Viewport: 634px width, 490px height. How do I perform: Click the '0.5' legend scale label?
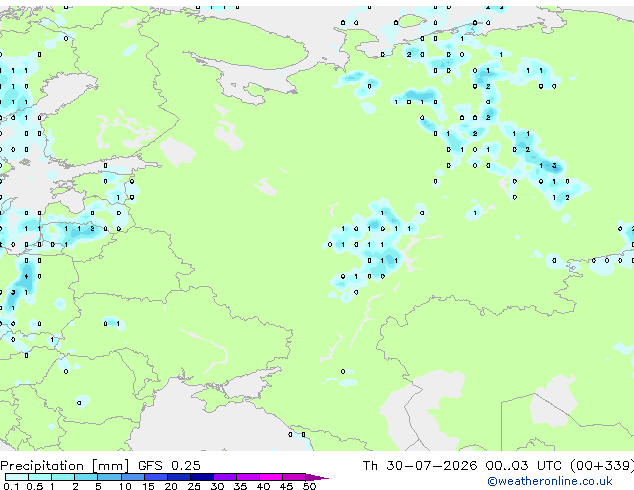35,486
